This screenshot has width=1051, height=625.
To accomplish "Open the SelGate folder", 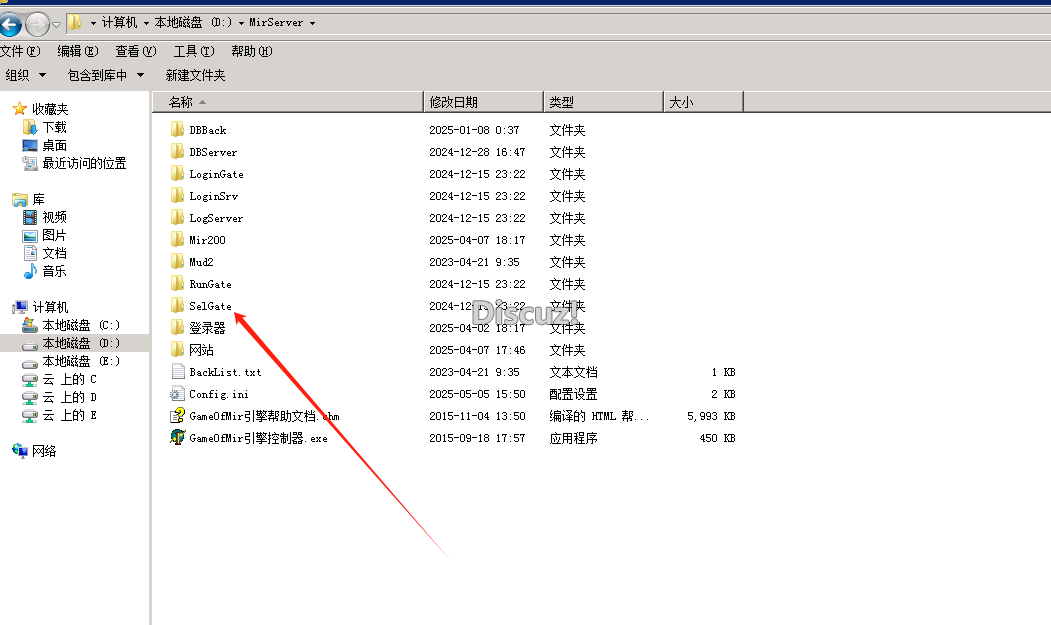I will click(207, 305).
